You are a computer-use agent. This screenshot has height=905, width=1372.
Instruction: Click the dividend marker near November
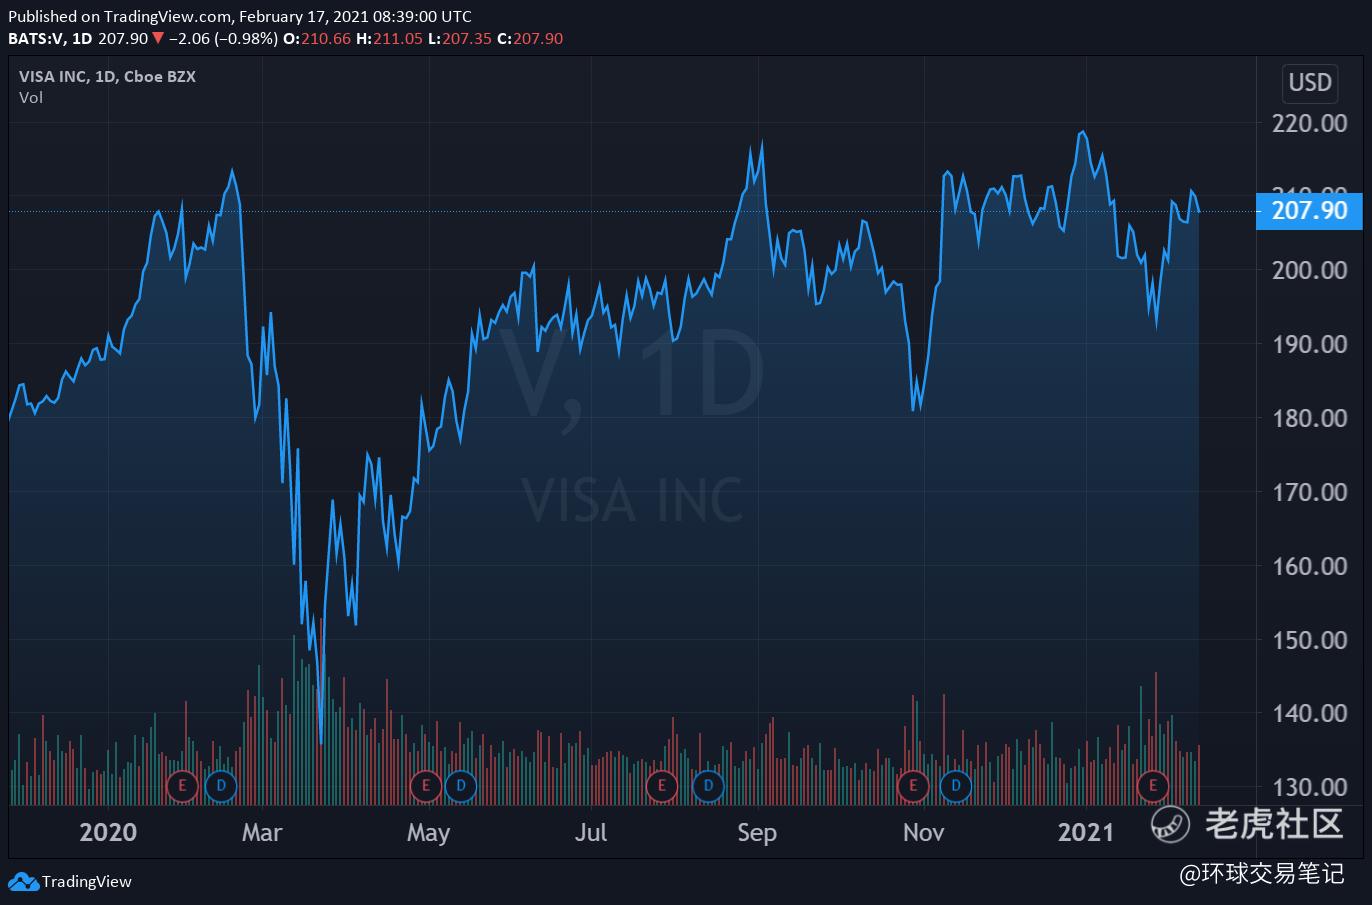[x=956, y=786]
